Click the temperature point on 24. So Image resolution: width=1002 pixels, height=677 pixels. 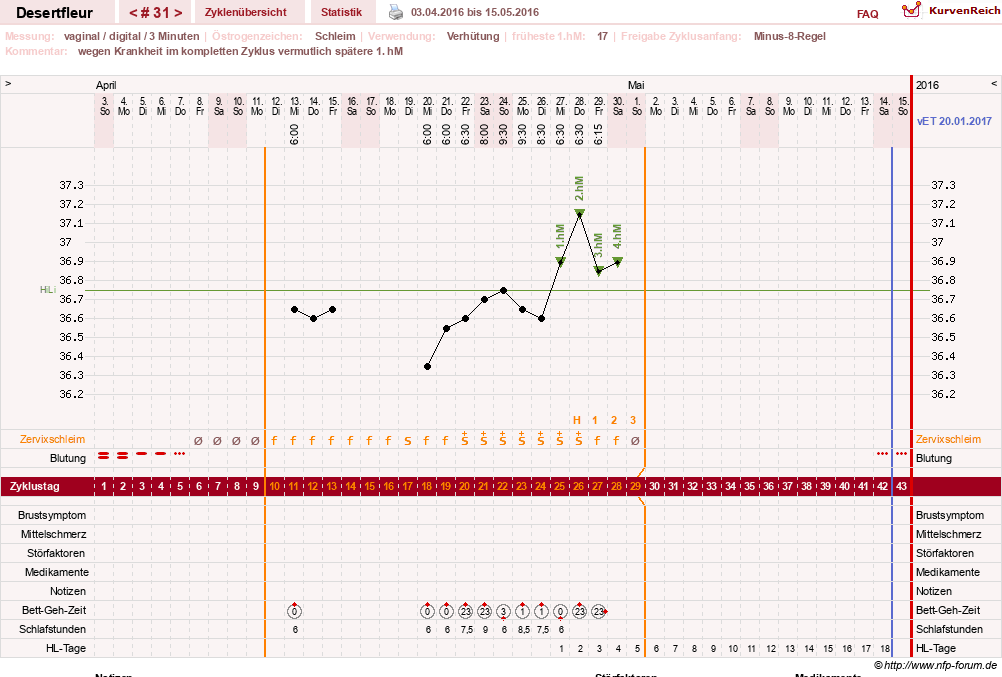coord(504,290)
